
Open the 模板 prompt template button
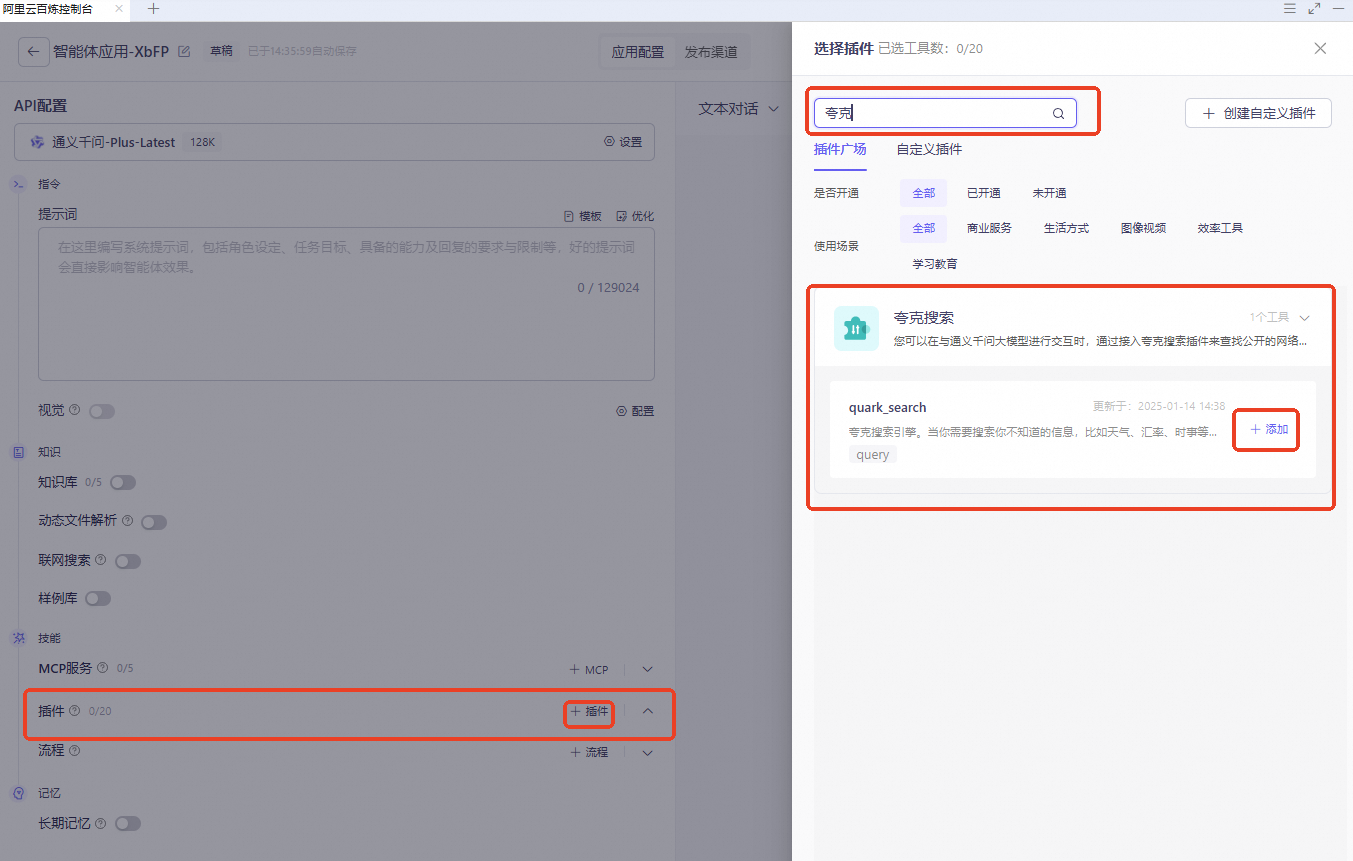(583, 216)
